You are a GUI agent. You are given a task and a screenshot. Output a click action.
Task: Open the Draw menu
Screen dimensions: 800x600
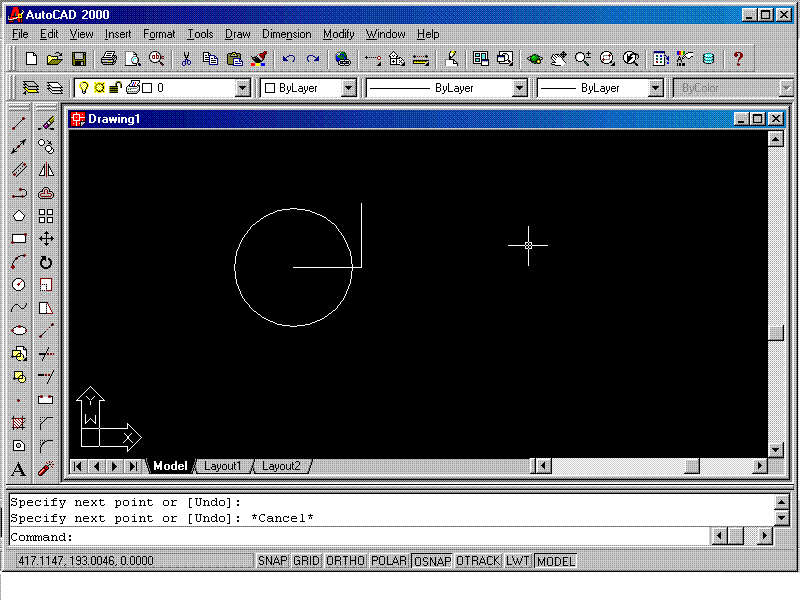238,34
